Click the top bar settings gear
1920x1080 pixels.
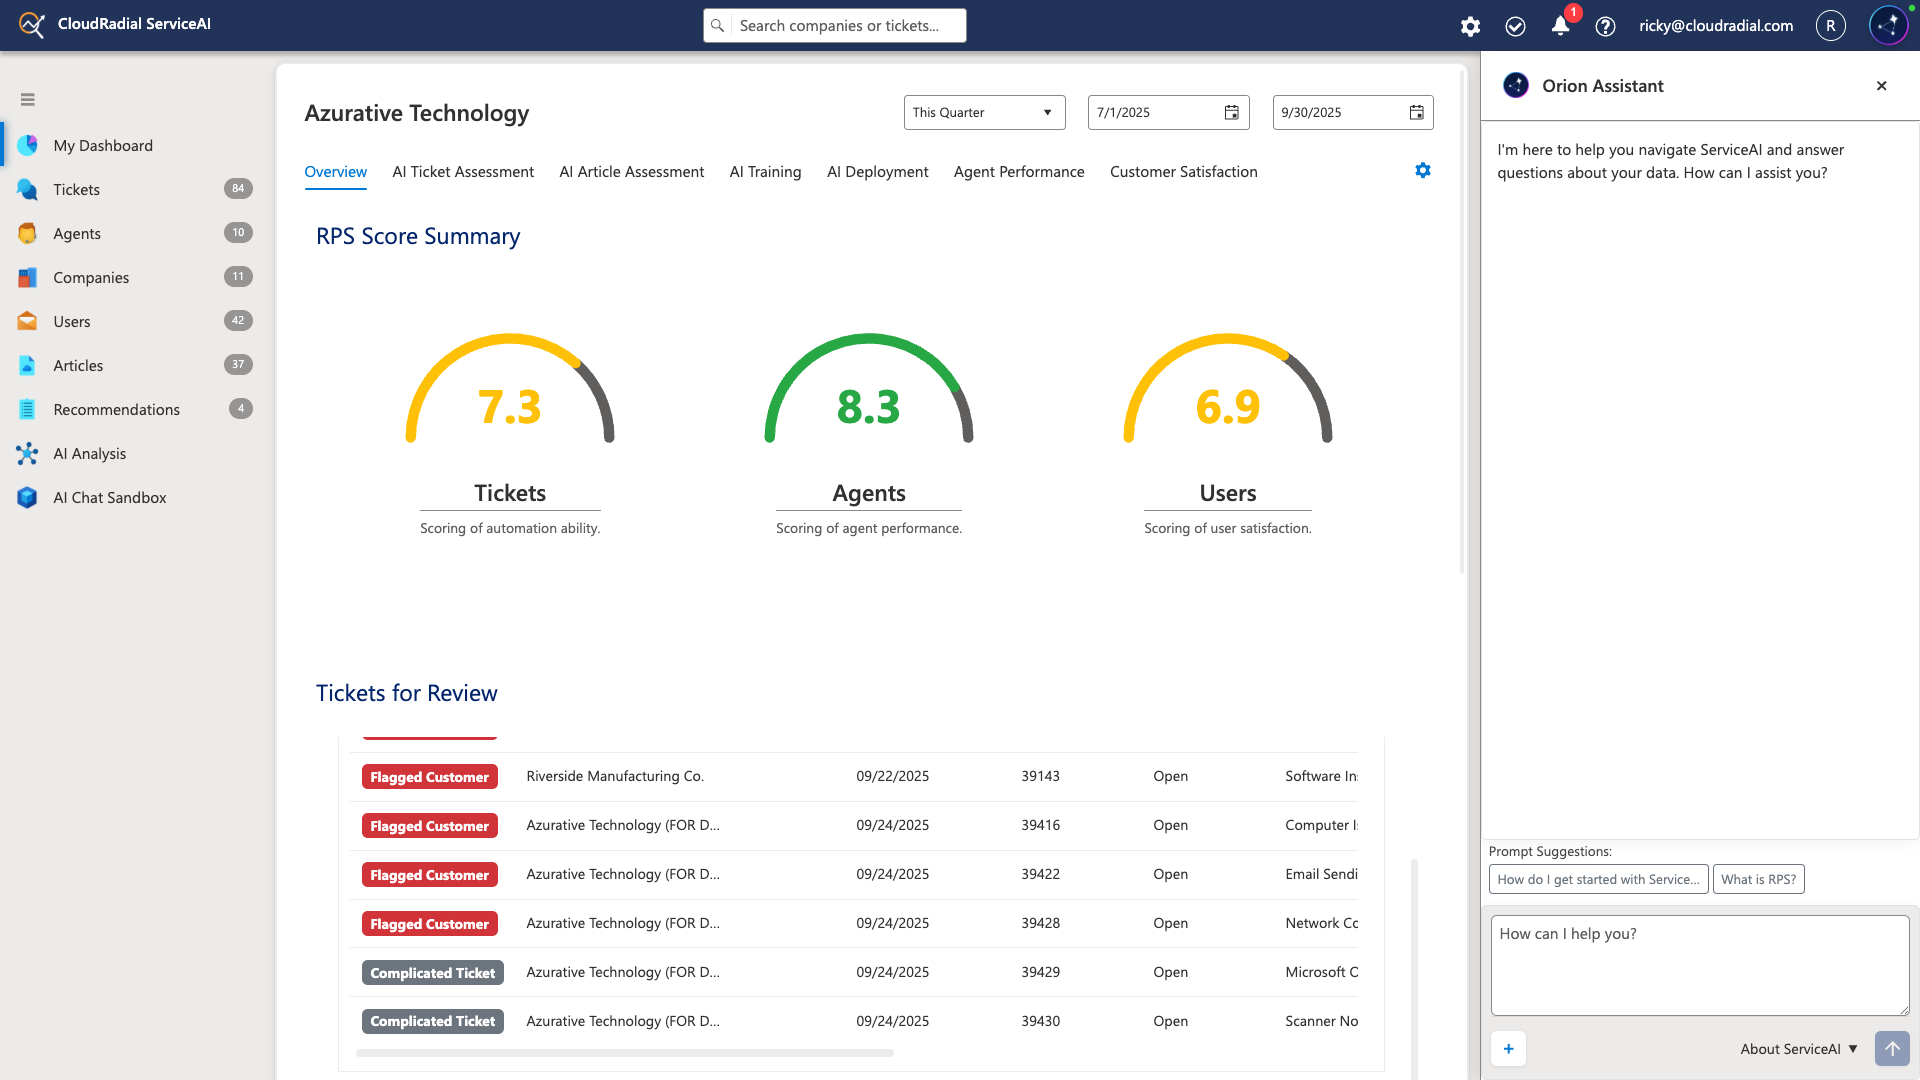pyautogui.click(x=1470, y=26)
